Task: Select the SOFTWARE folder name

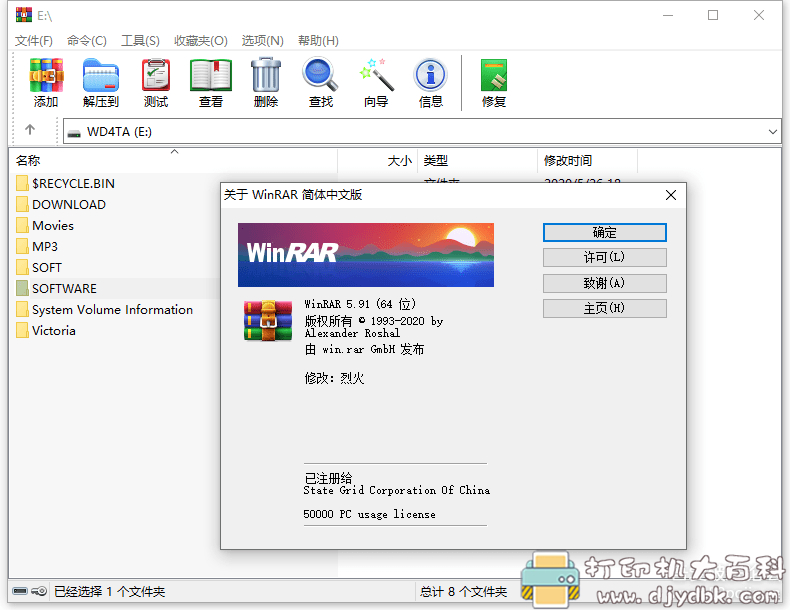Action: [x=64, y=289]
